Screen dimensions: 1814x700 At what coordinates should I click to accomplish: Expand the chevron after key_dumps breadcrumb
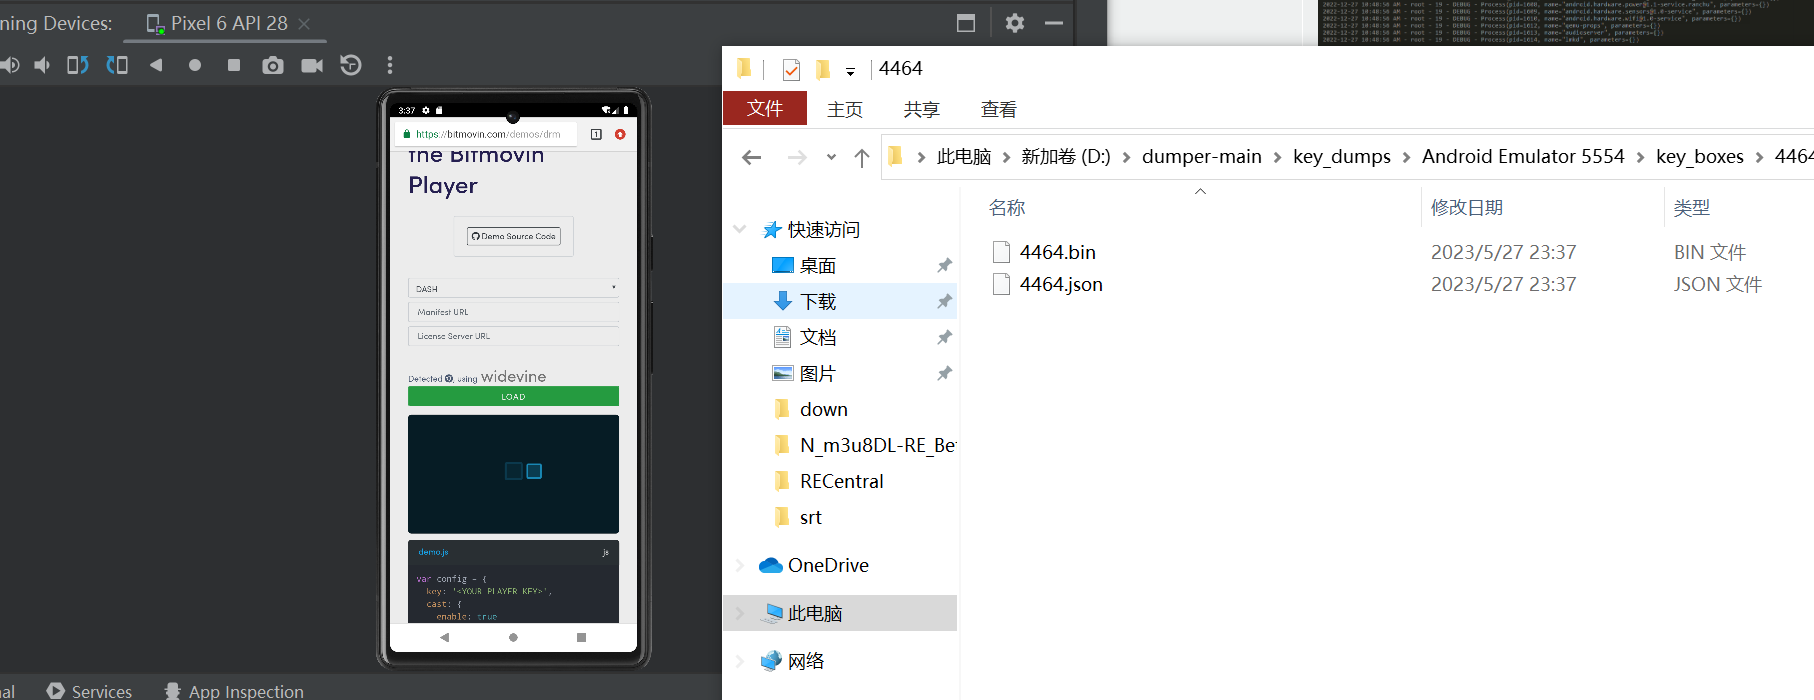(1407, 157)
